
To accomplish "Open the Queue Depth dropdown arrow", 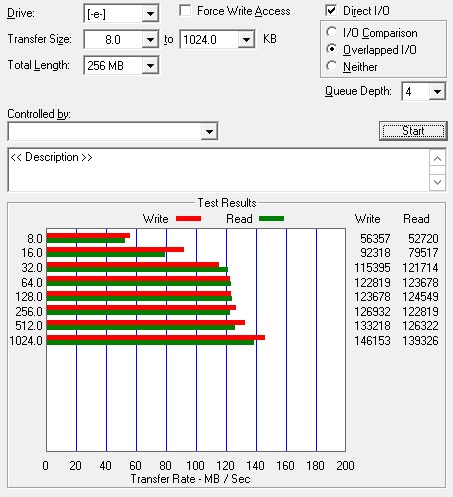I will pos(437,91).
